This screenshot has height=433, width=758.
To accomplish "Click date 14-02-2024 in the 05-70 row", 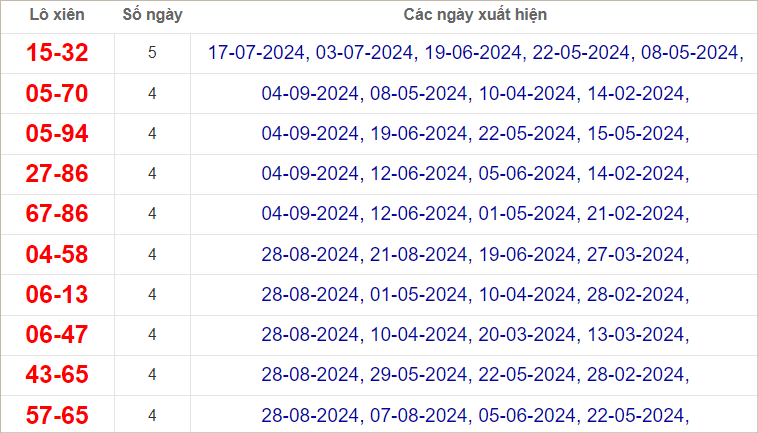I will point(636,93).
